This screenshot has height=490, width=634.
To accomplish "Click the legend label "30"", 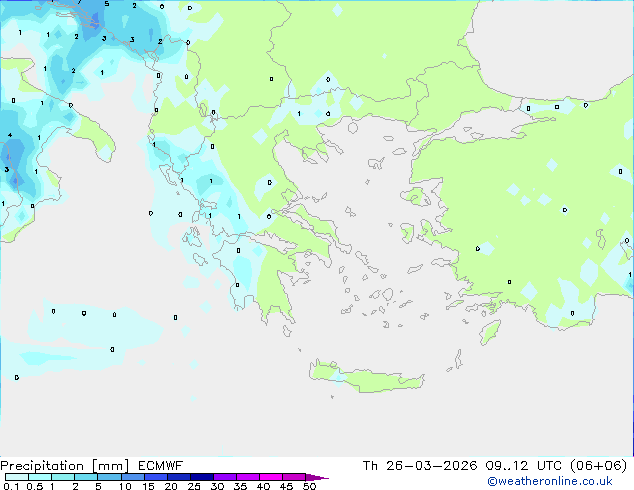I will [x=217, y=486].
